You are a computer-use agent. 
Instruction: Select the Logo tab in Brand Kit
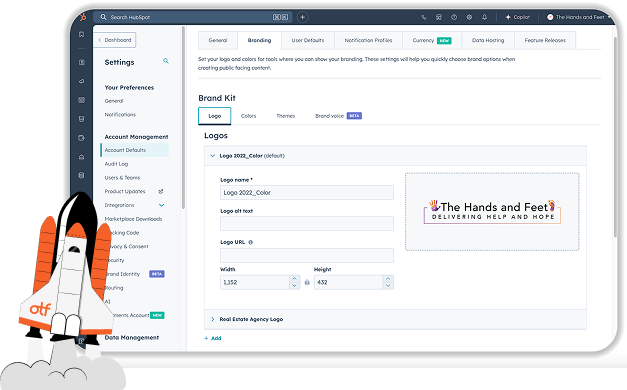pyautogui.click(x=215, y=116)
